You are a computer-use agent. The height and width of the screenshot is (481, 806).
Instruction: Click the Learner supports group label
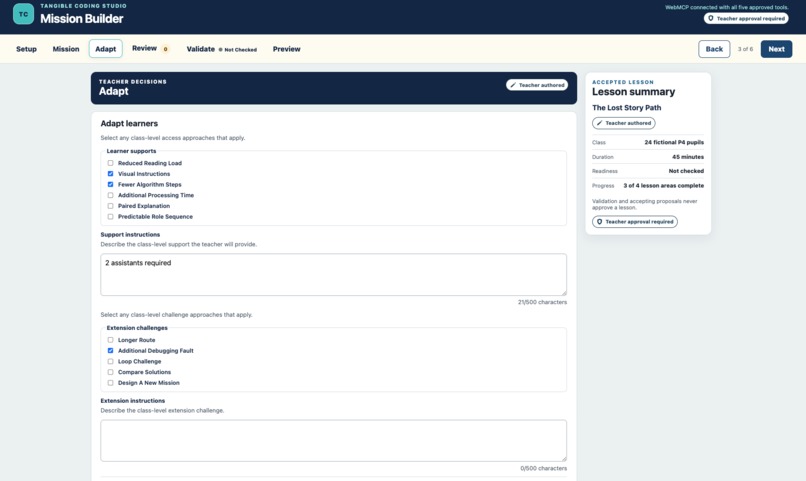pos(131,151)
